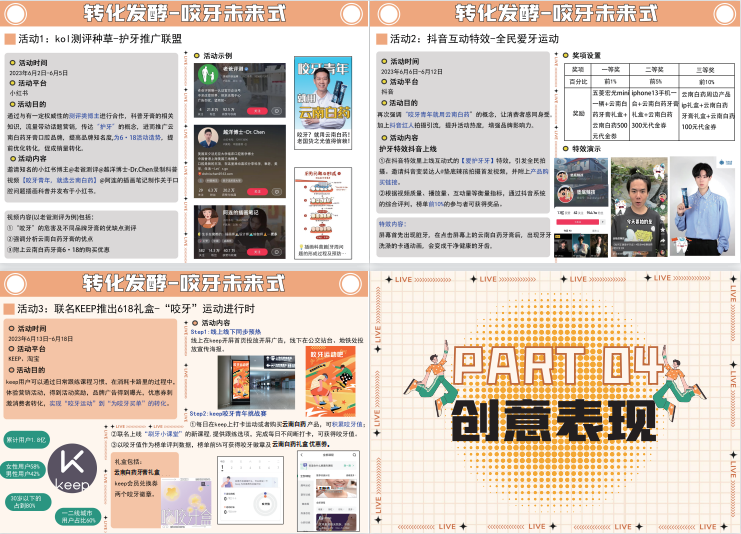The height and width of the screenshot is (534, 741).
Task: Click the search icon in Keep course screenshot
Action: pyautogui.click(x=354, y=455)
